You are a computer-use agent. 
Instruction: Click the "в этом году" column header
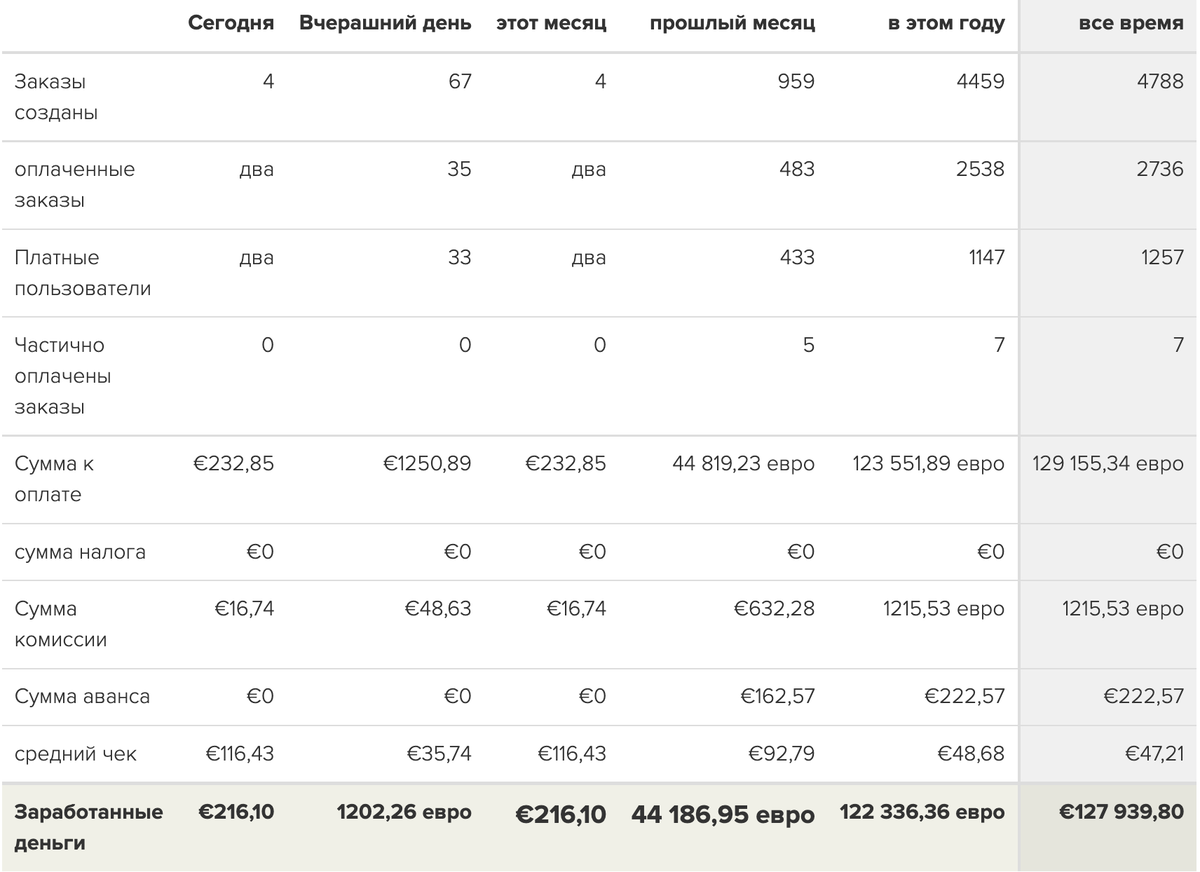pos(946,24)
